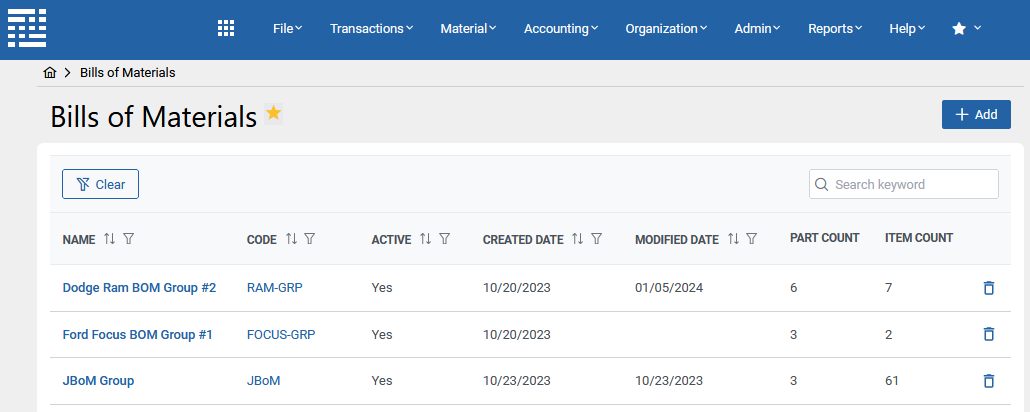Click created date in Ford Focus row
1030x412 pixels.
[516, 334]
